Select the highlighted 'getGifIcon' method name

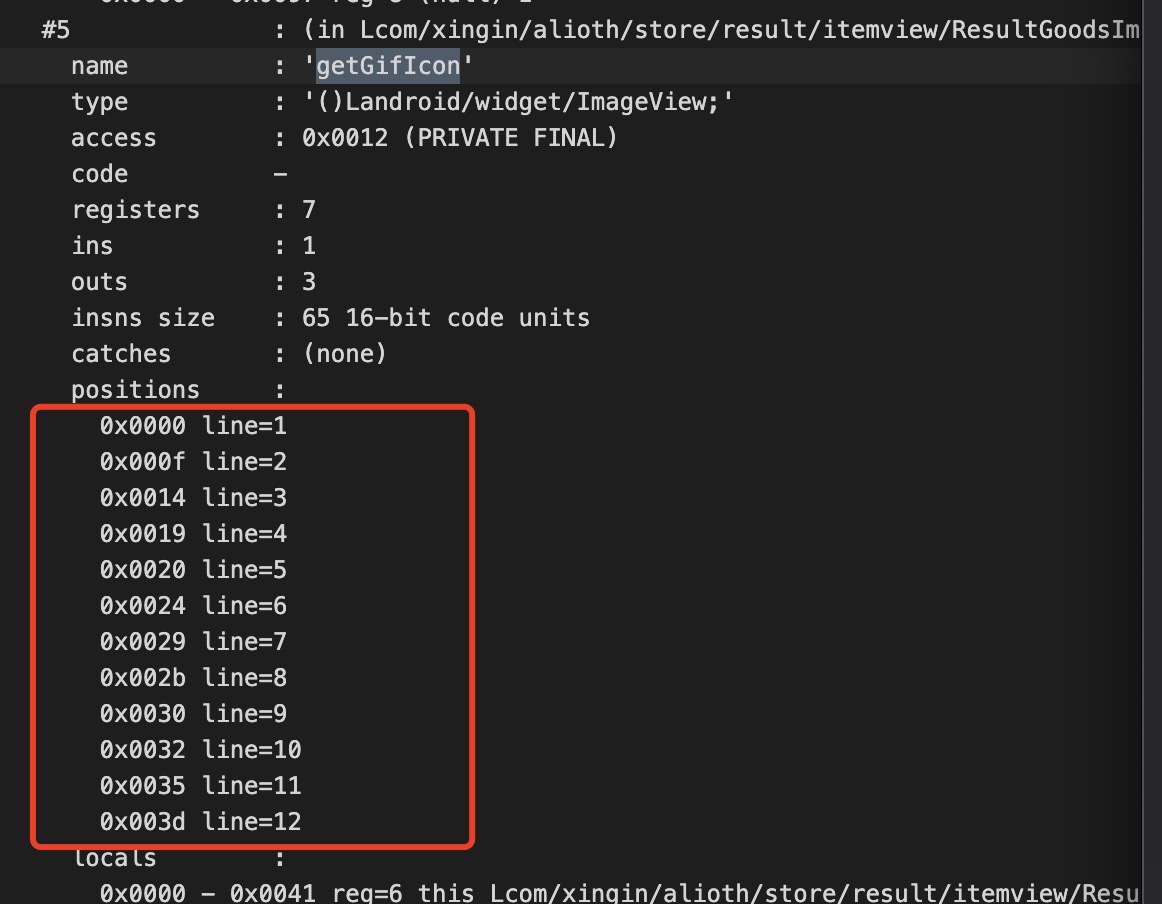pos(388,65)
